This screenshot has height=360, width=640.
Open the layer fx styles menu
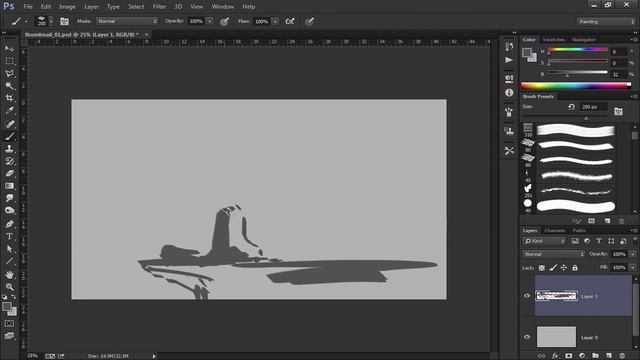pyautogui.click(x=555, y=356)
